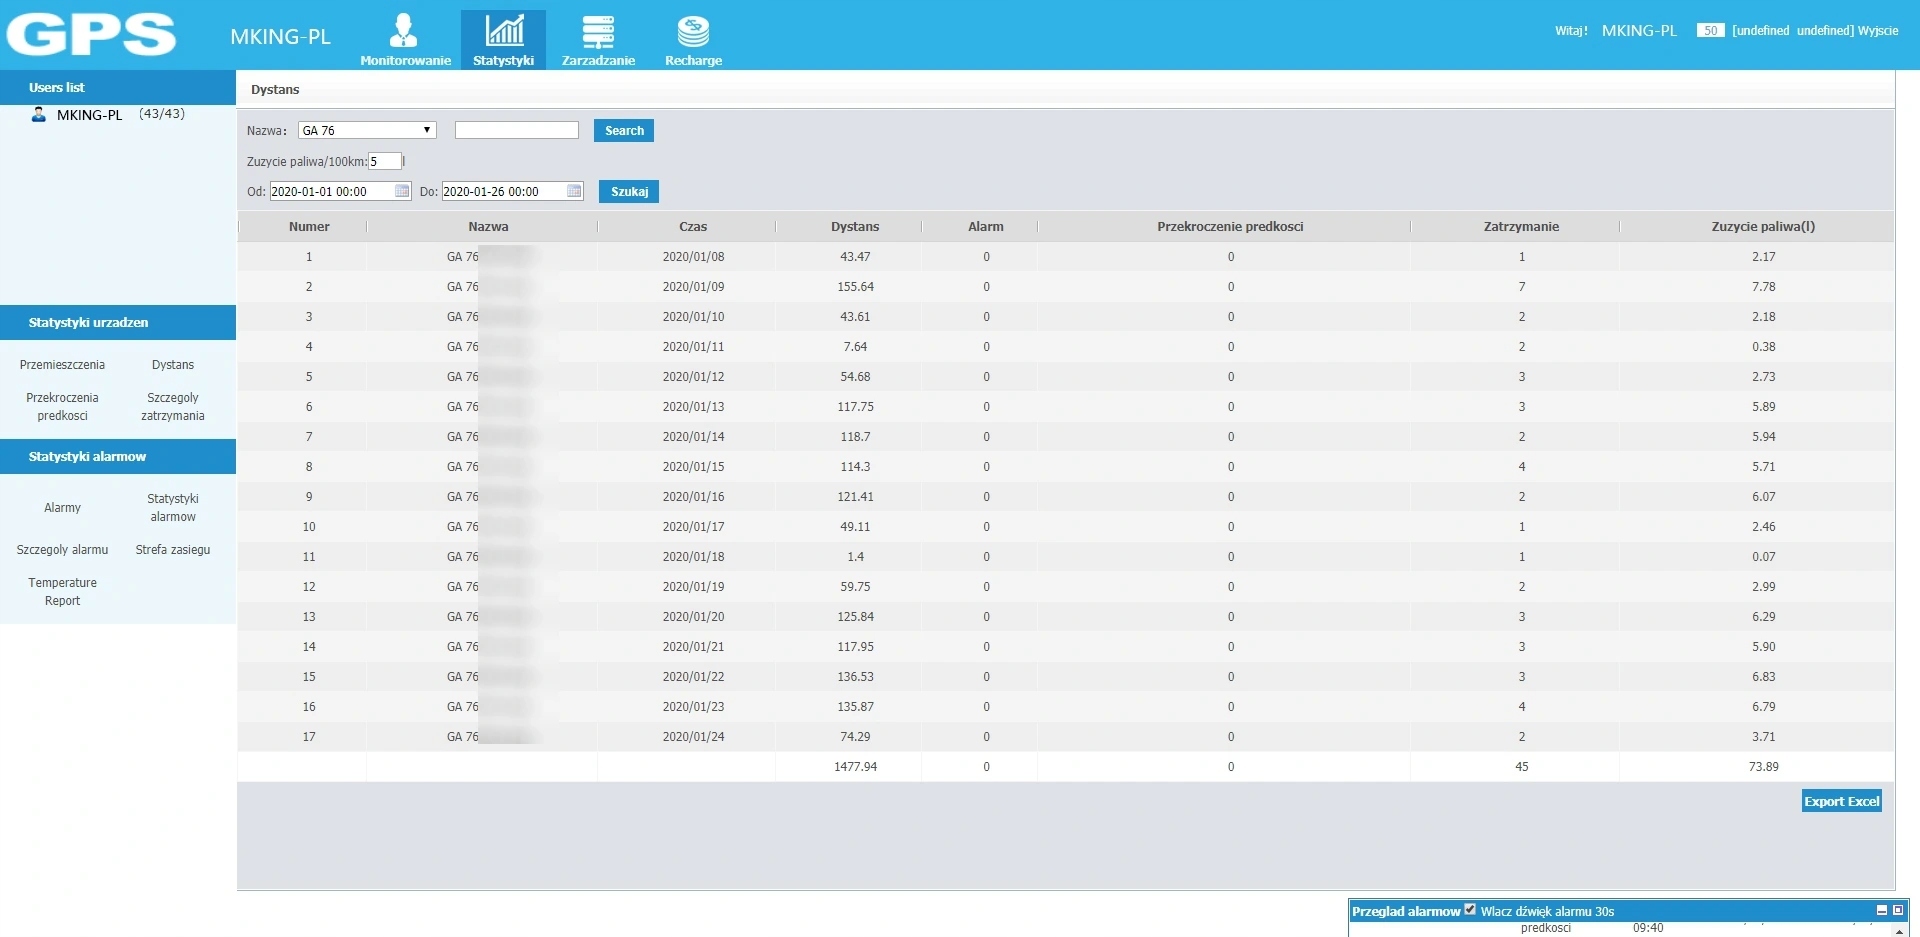Open Szczegoly zatrzymania report
Viewport: 1920px width, 937px height.
173,406
